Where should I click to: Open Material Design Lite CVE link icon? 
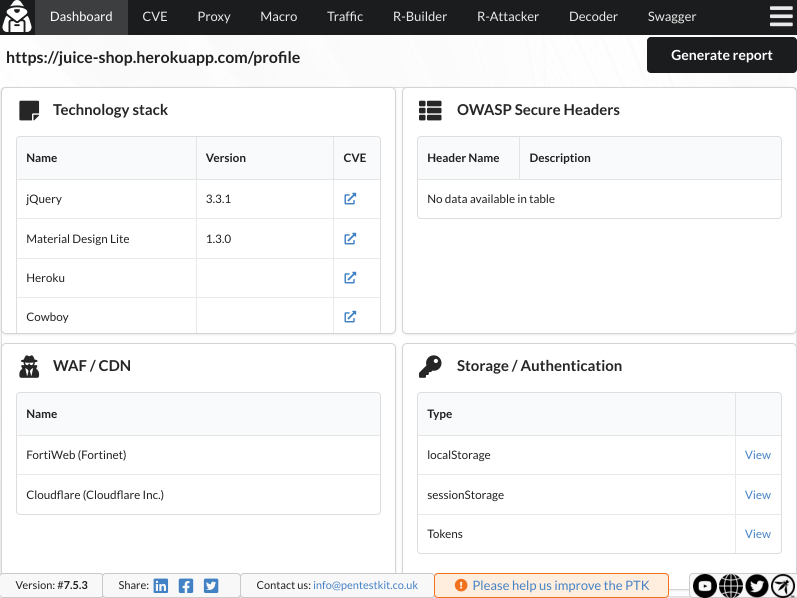pos(350,238)
